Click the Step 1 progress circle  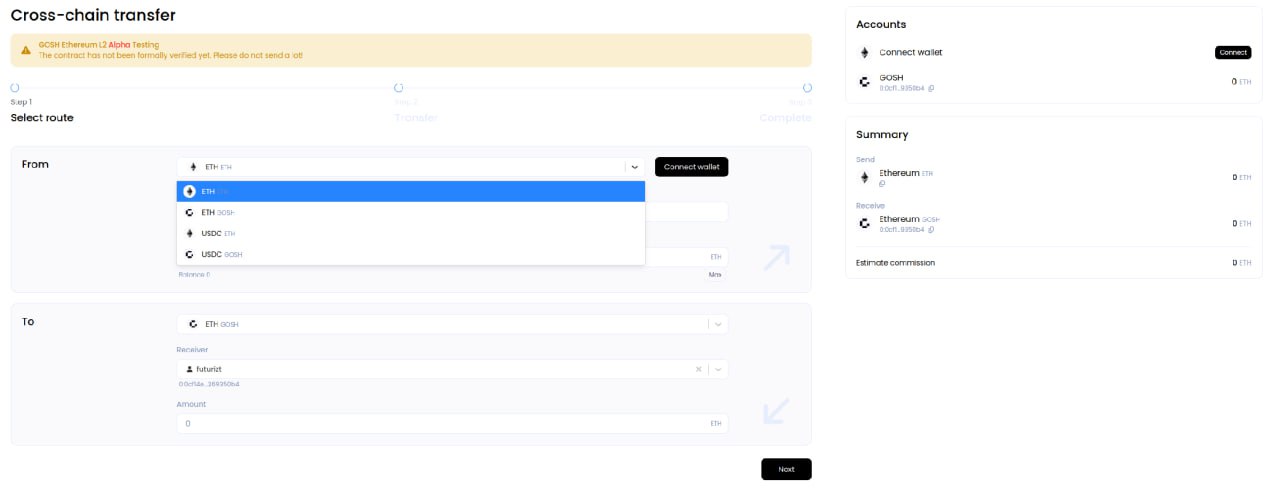pyautogui.click(x=15, y=88)
